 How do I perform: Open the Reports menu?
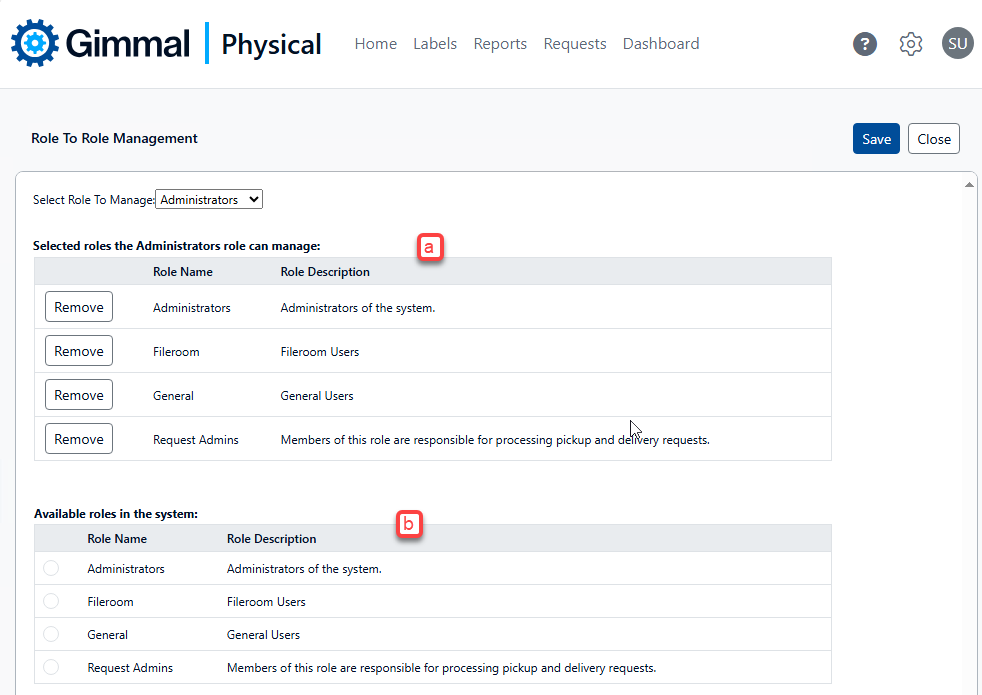[500, 44]
